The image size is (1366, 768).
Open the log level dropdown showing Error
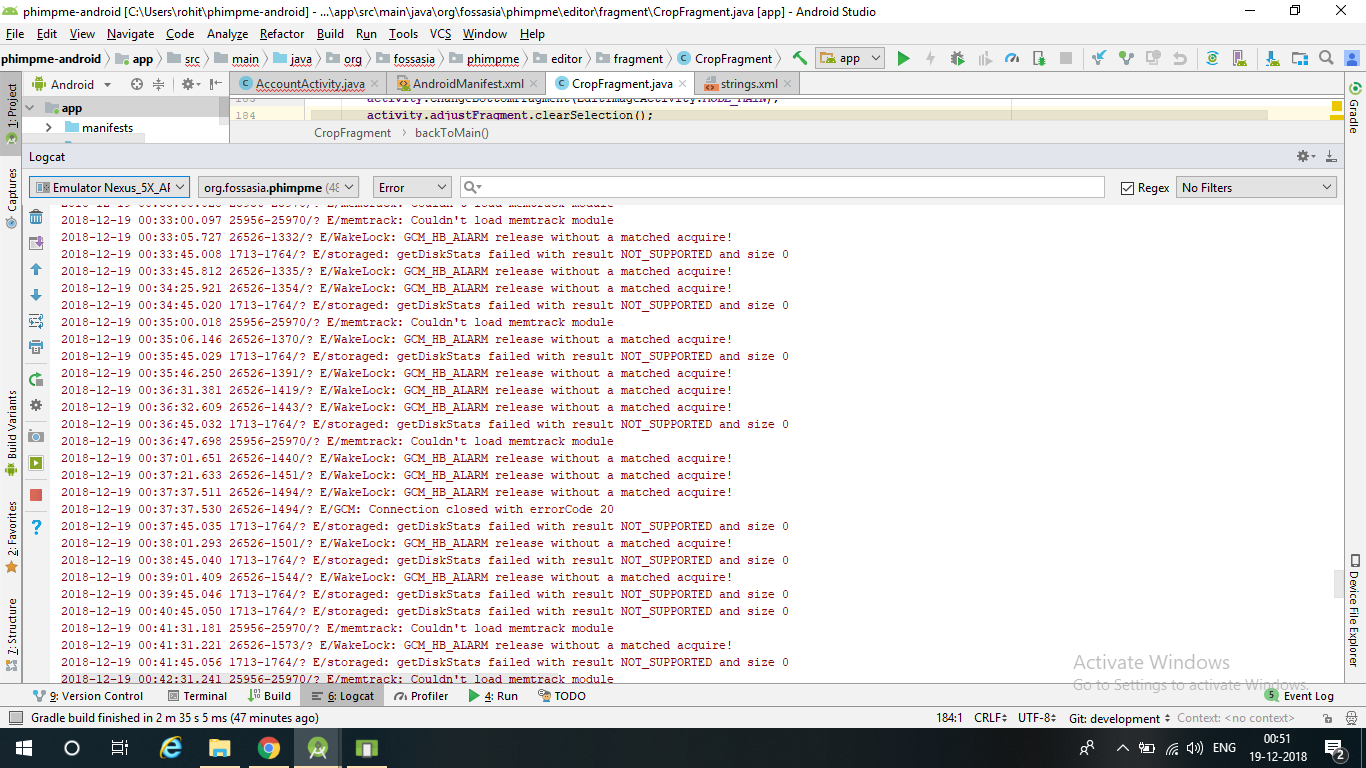pyautogui.click(x=412, y=186)
